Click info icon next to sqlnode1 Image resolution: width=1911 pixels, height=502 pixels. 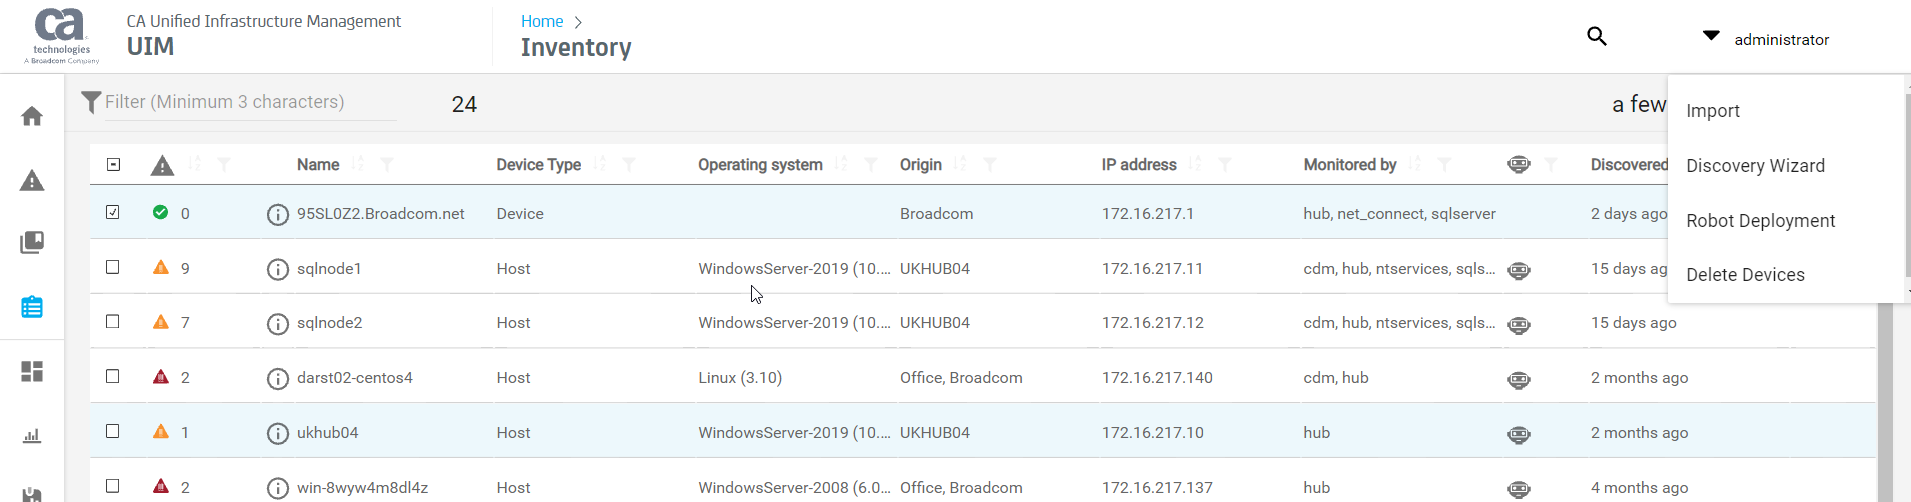coord(278,269)
